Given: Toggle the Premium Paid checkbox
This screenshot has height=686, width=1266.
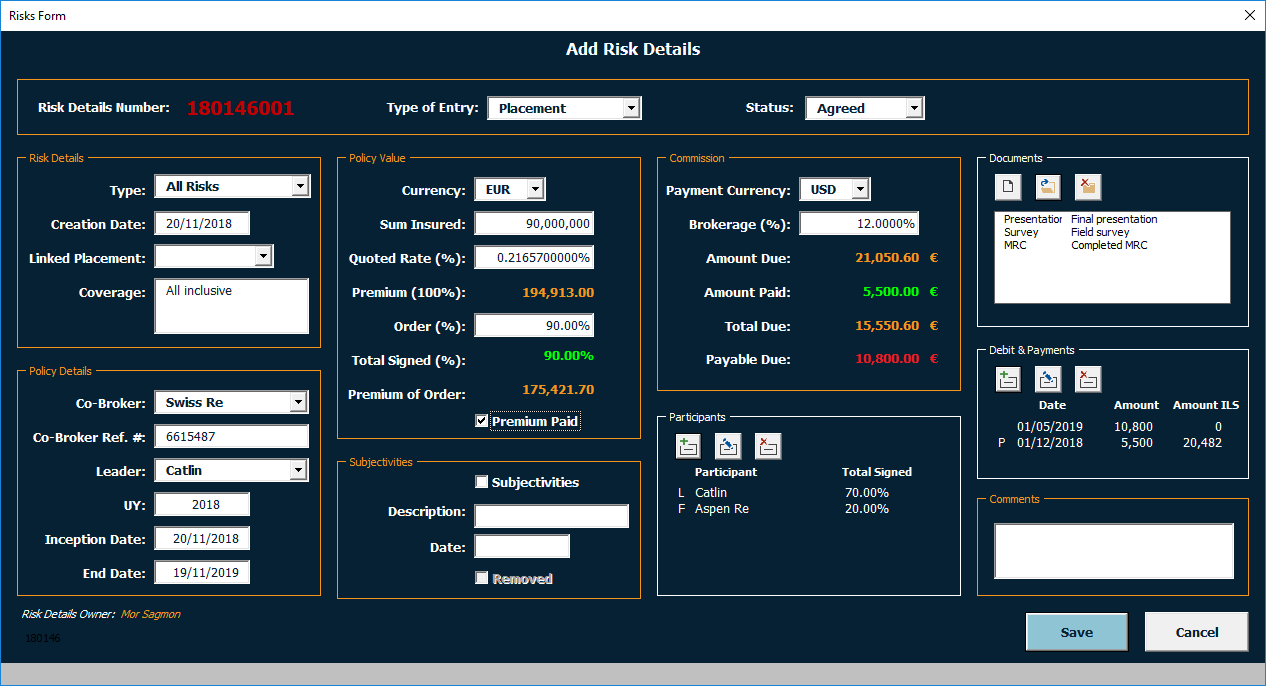Looking at the screenshot, I should tap(482, 421).
